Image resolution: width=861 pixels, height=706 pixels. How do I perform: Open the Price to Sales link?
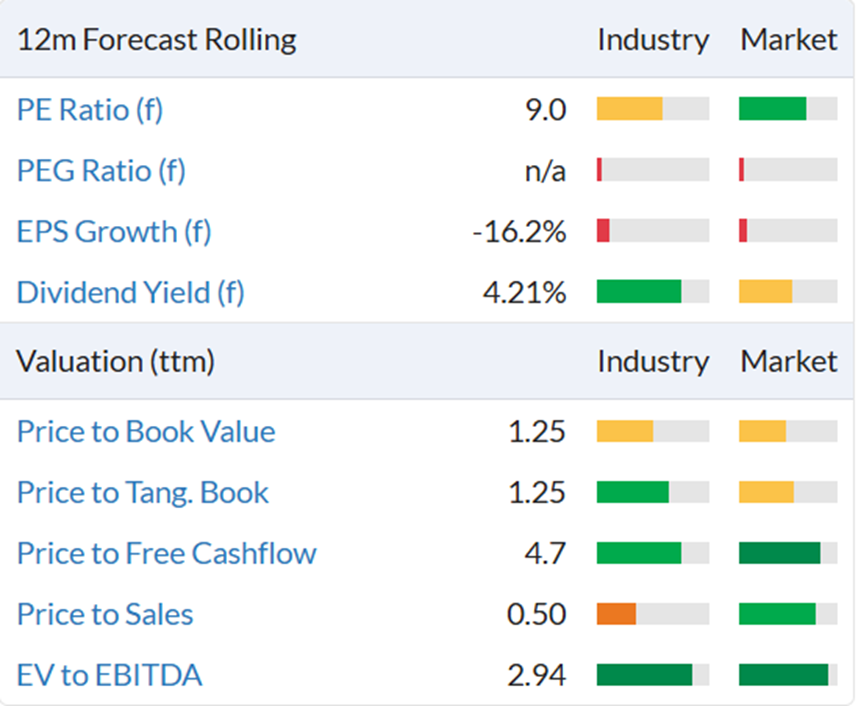tap(105, 614)
